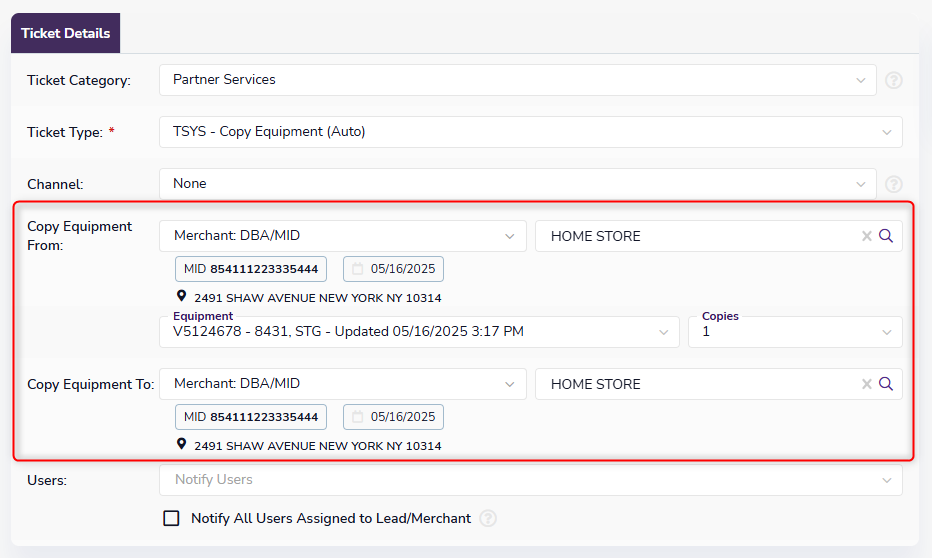Click the location pin icon under Copy Equipment To
Image resolution: width=932 pixels, height=558 pixels.
182,445
